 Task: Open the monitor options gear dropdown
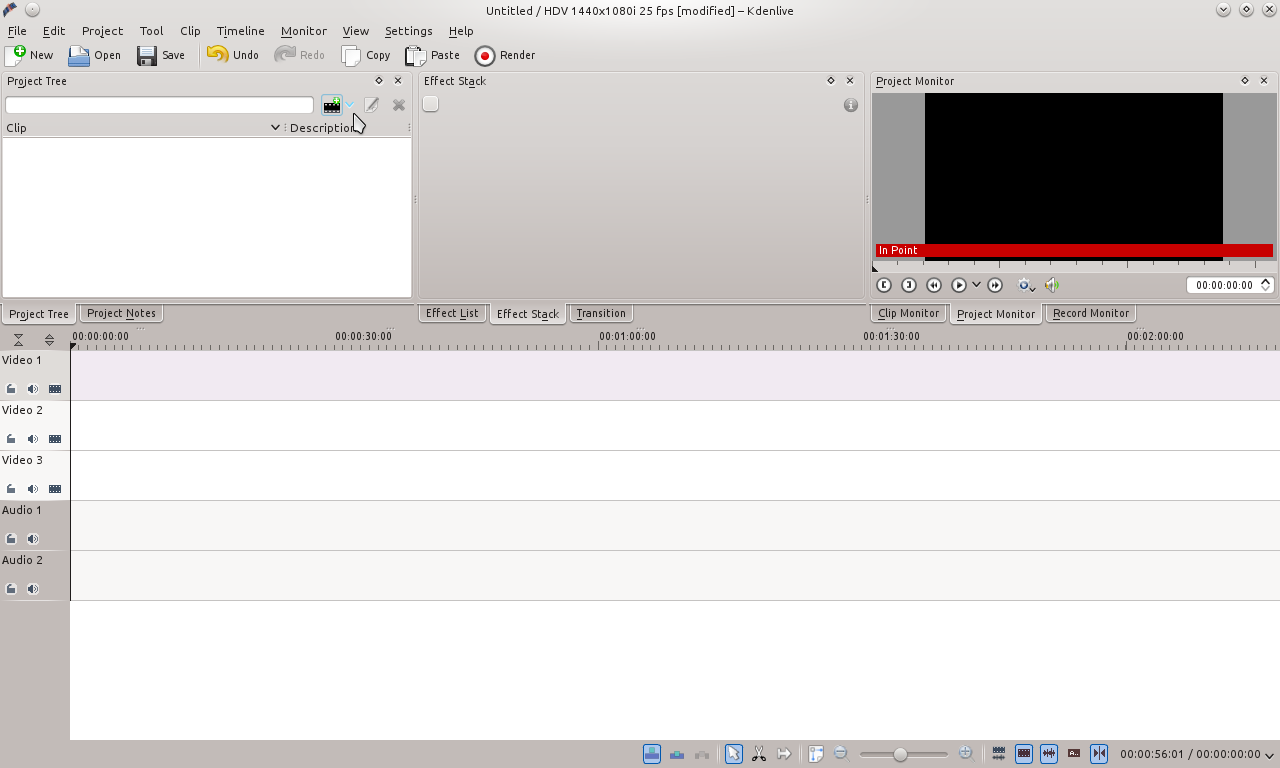click(x=1026, y=285)
